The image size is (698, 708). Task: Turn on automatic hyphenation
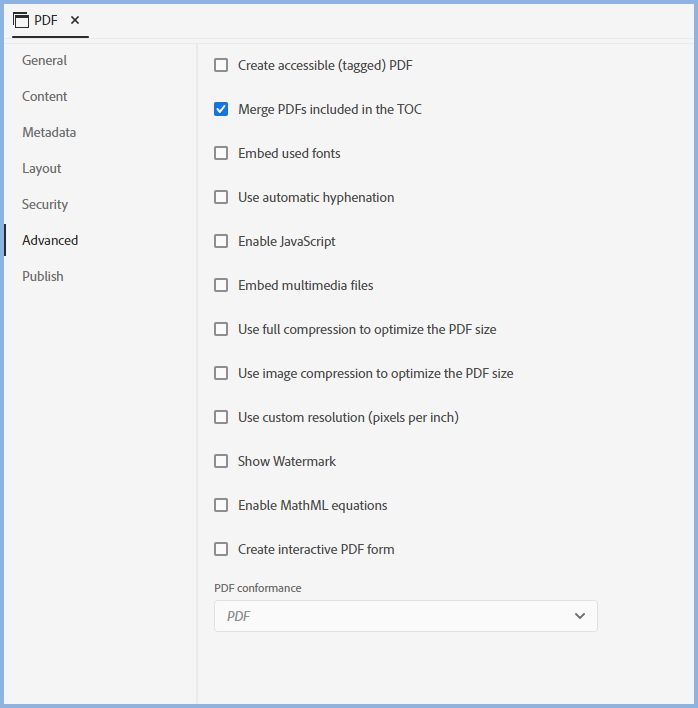(221, 198)
